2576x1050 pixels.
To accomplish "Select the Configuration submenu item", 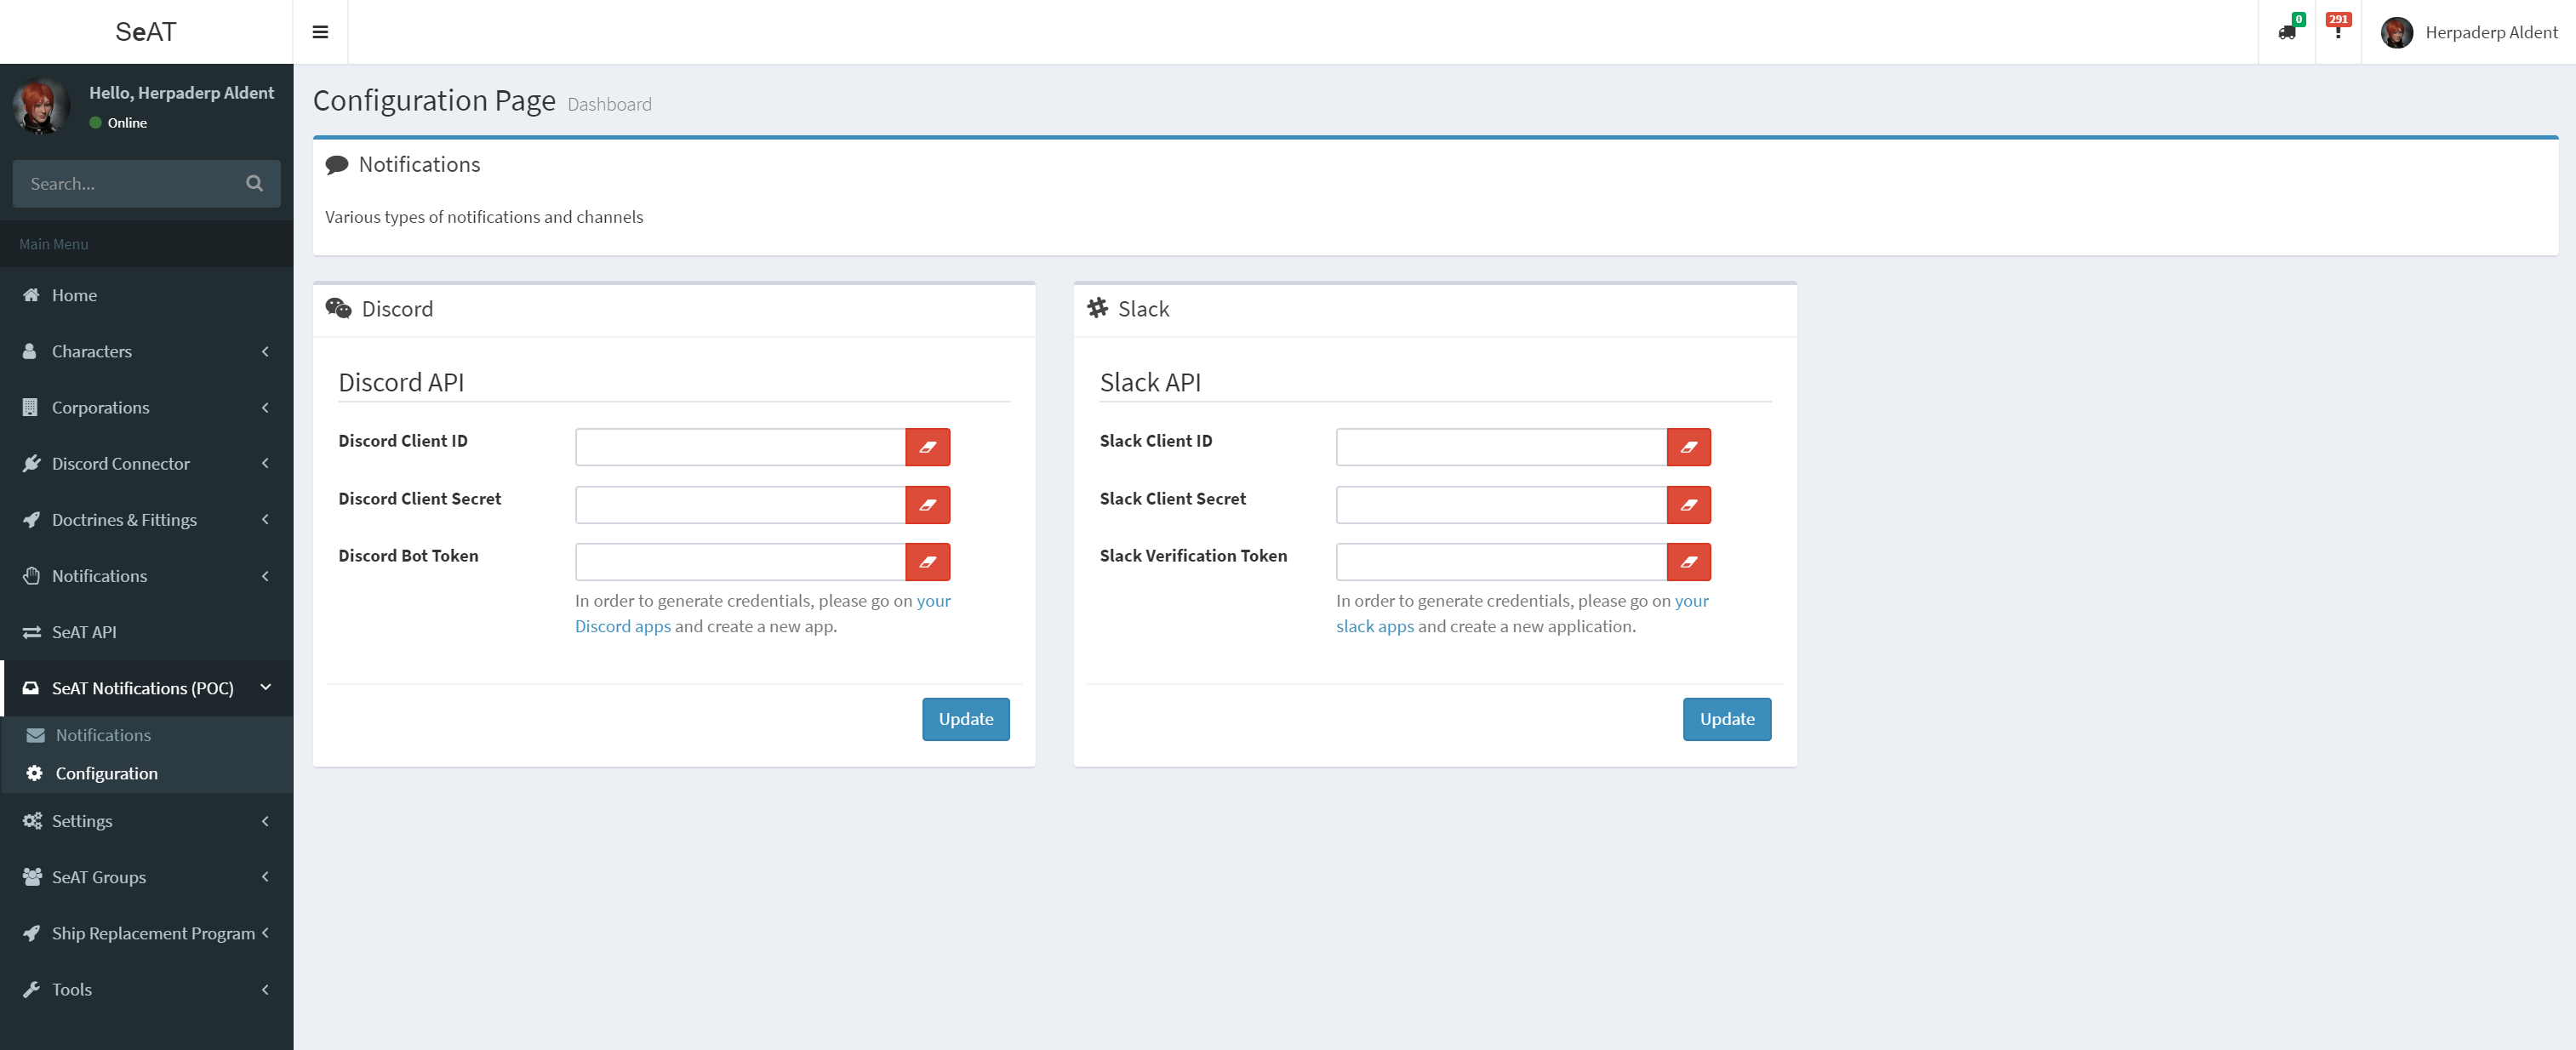I will 106,773.
